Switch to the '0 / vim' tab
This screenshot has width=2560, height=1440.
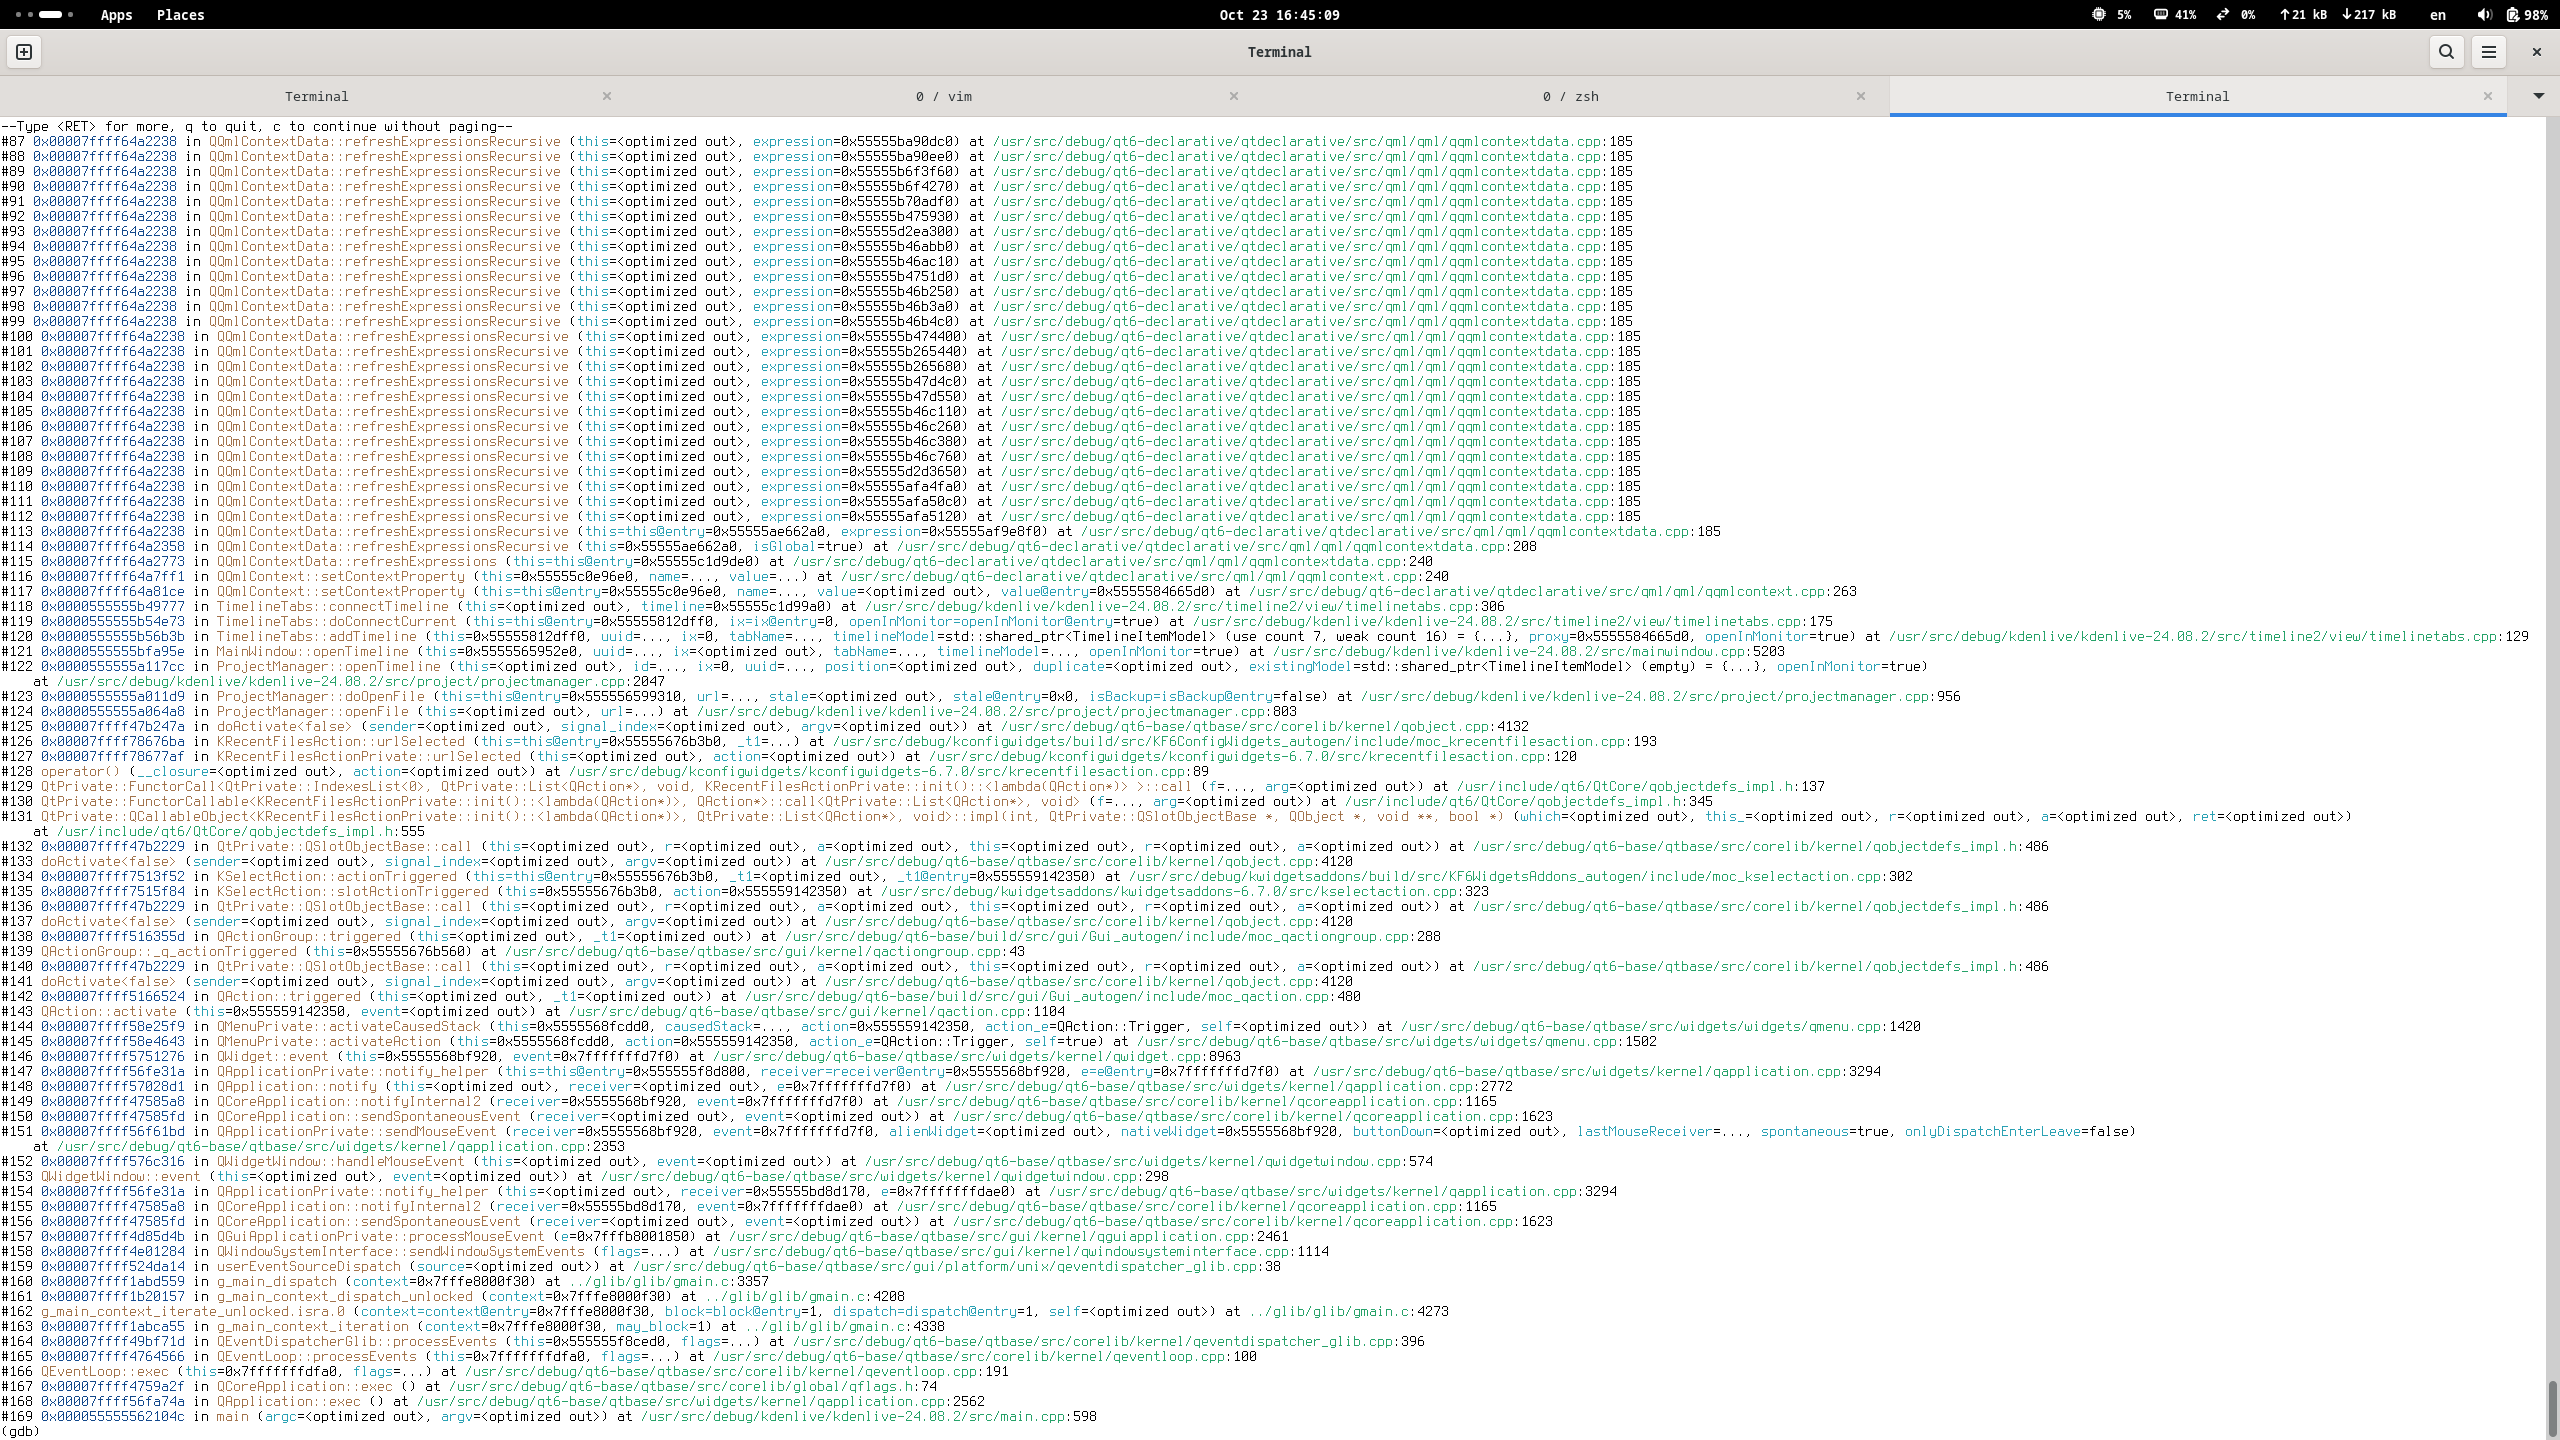943,96
